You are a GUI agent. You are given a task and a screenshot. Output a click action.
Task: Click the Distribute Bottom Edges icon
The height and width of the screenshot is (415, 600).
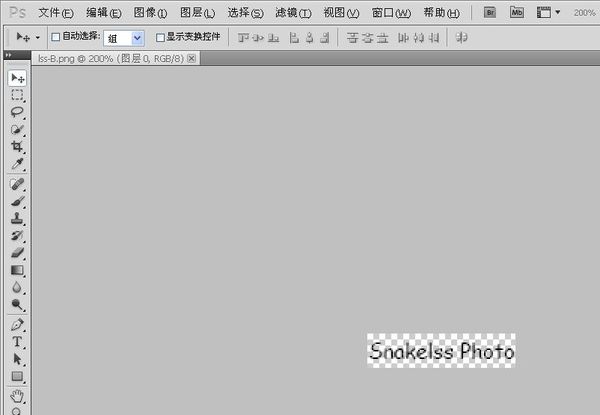[x=383, y=37]
